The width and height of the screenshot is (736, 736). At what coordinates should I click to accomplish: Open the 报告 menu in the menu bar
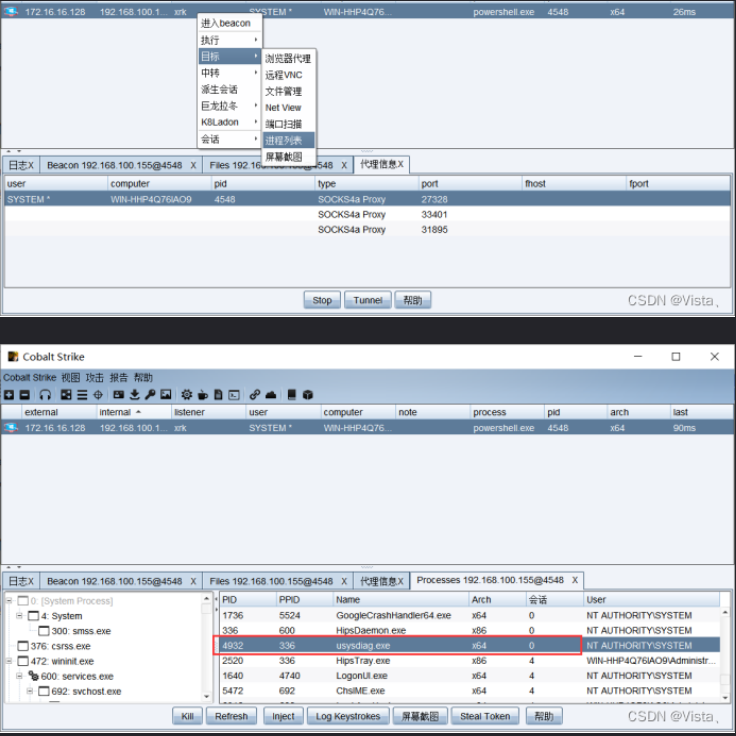click(119, 377)
